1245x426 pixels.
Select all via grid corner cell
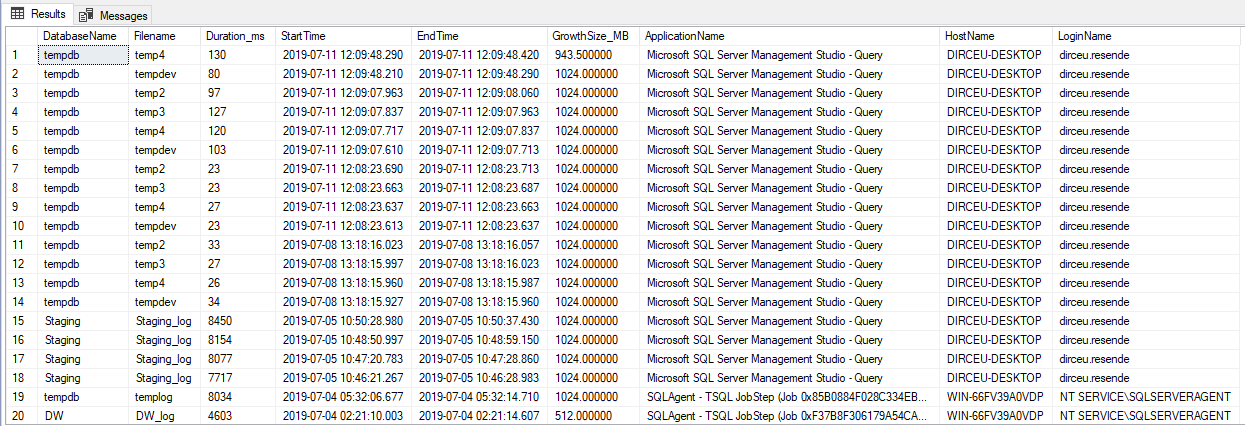click(x=19, y=36)
